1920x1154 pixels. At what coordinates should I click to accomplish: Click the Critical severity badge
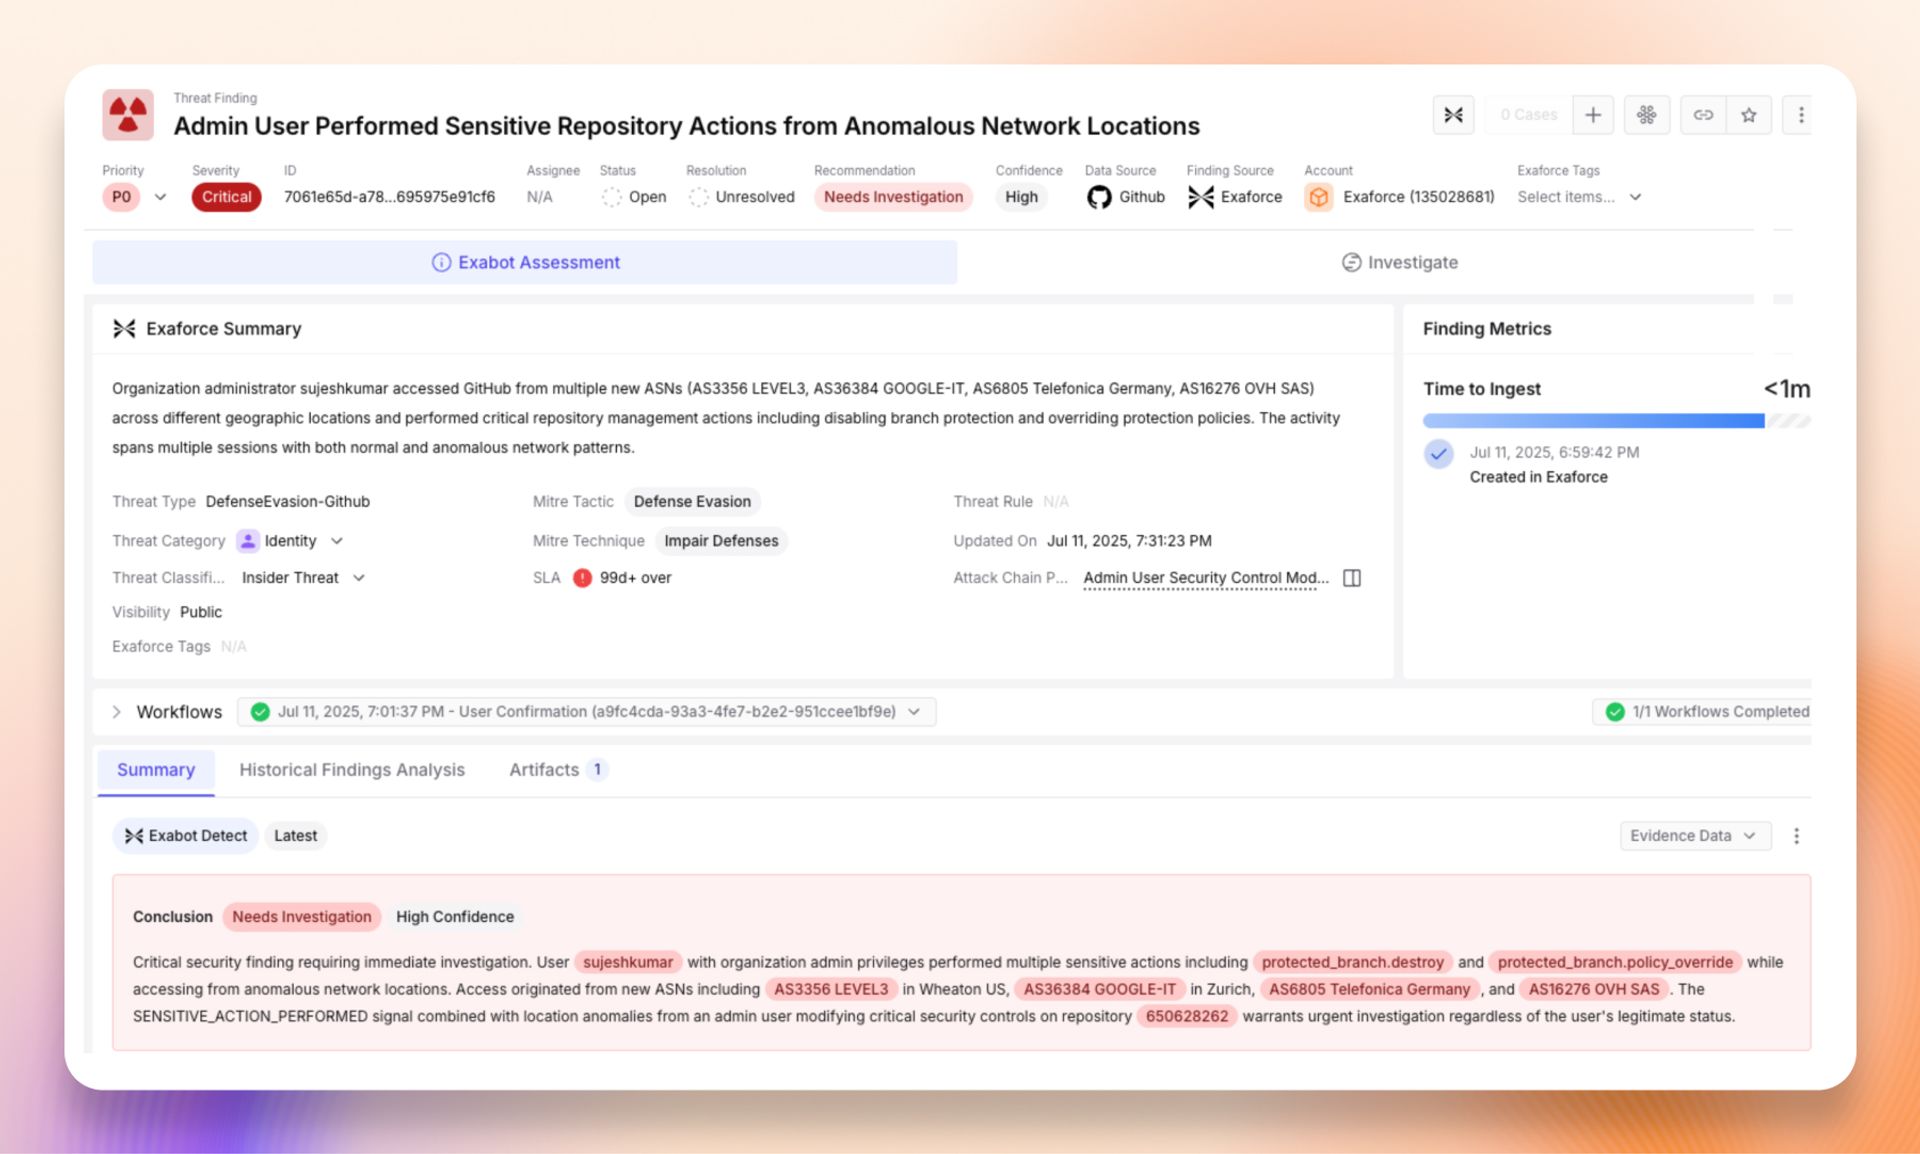pos(226,197)
